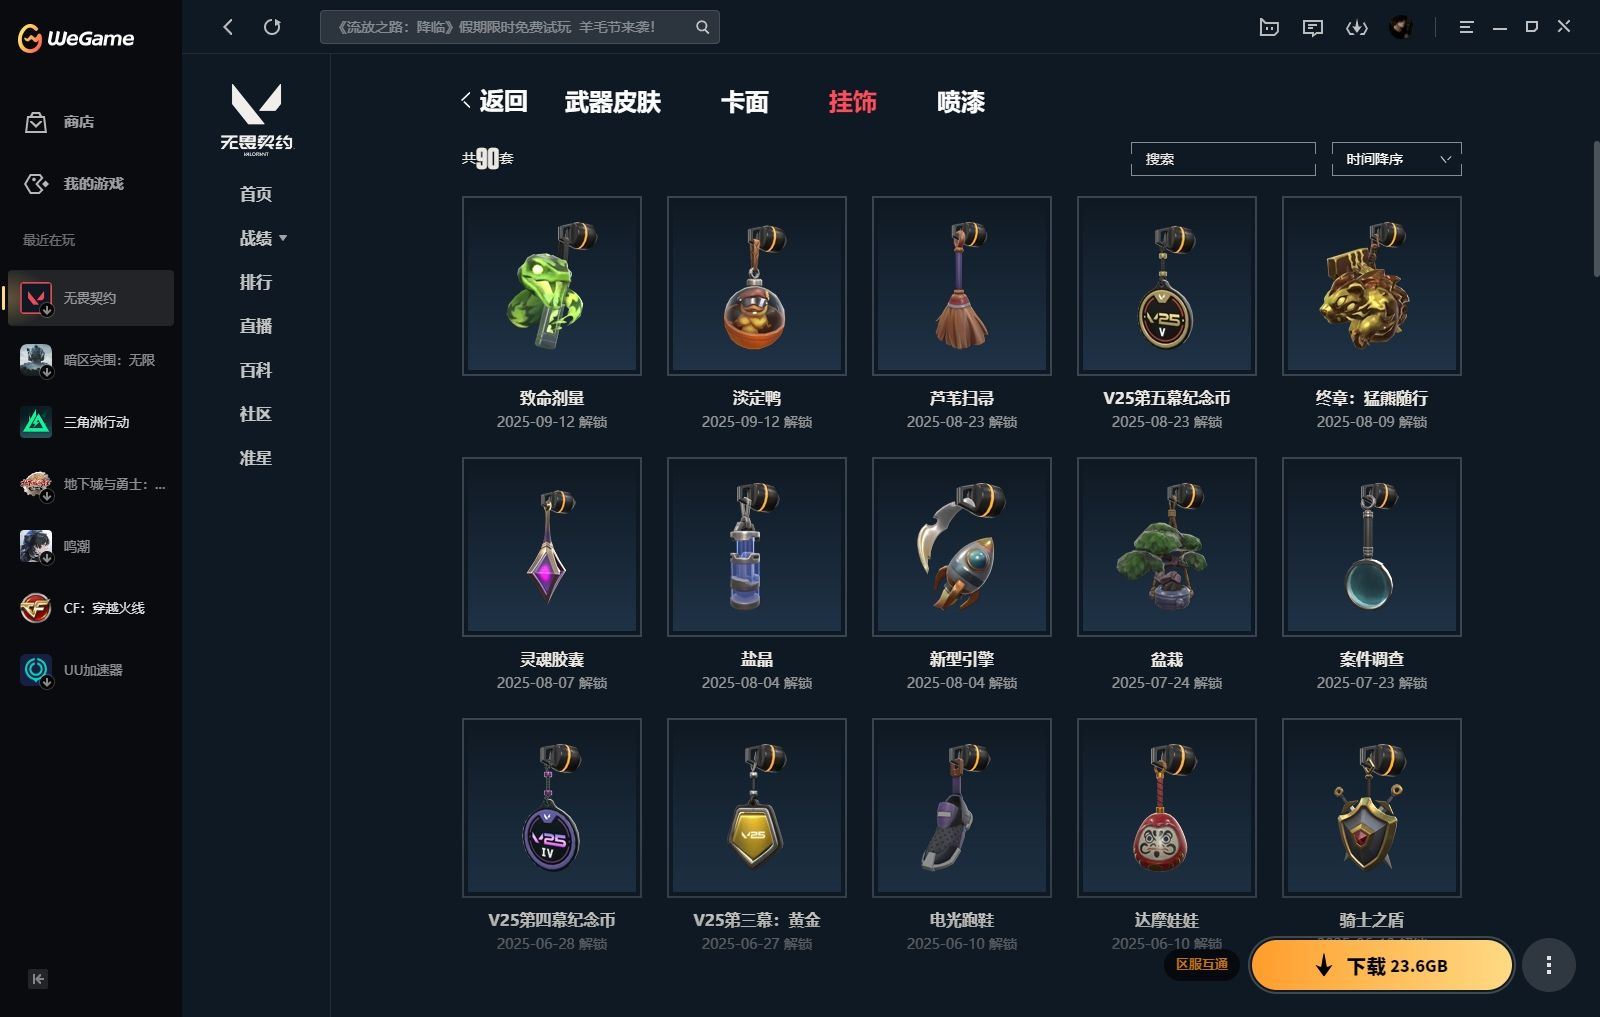Go back with the top-bar back arrow
Screen dimensions: 1600x1017
(228, 27)
